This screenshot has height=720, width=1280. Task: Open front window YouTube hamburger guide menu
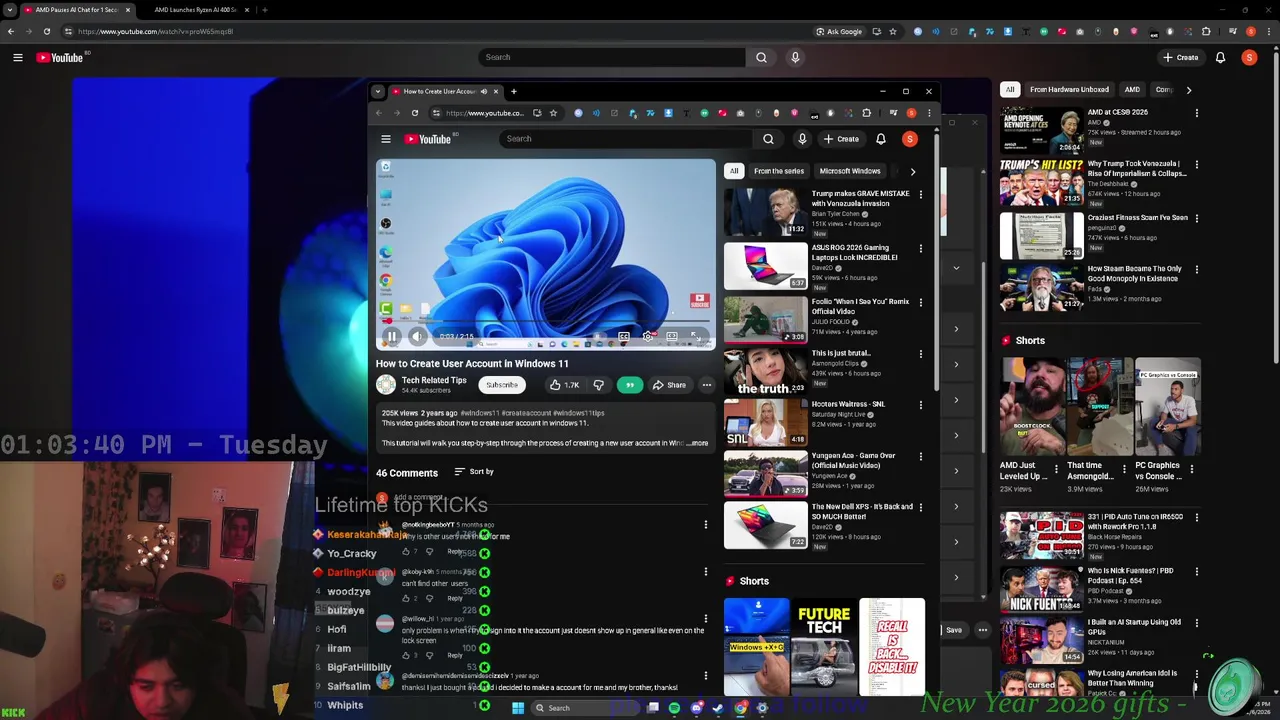(x=385, y=139)
